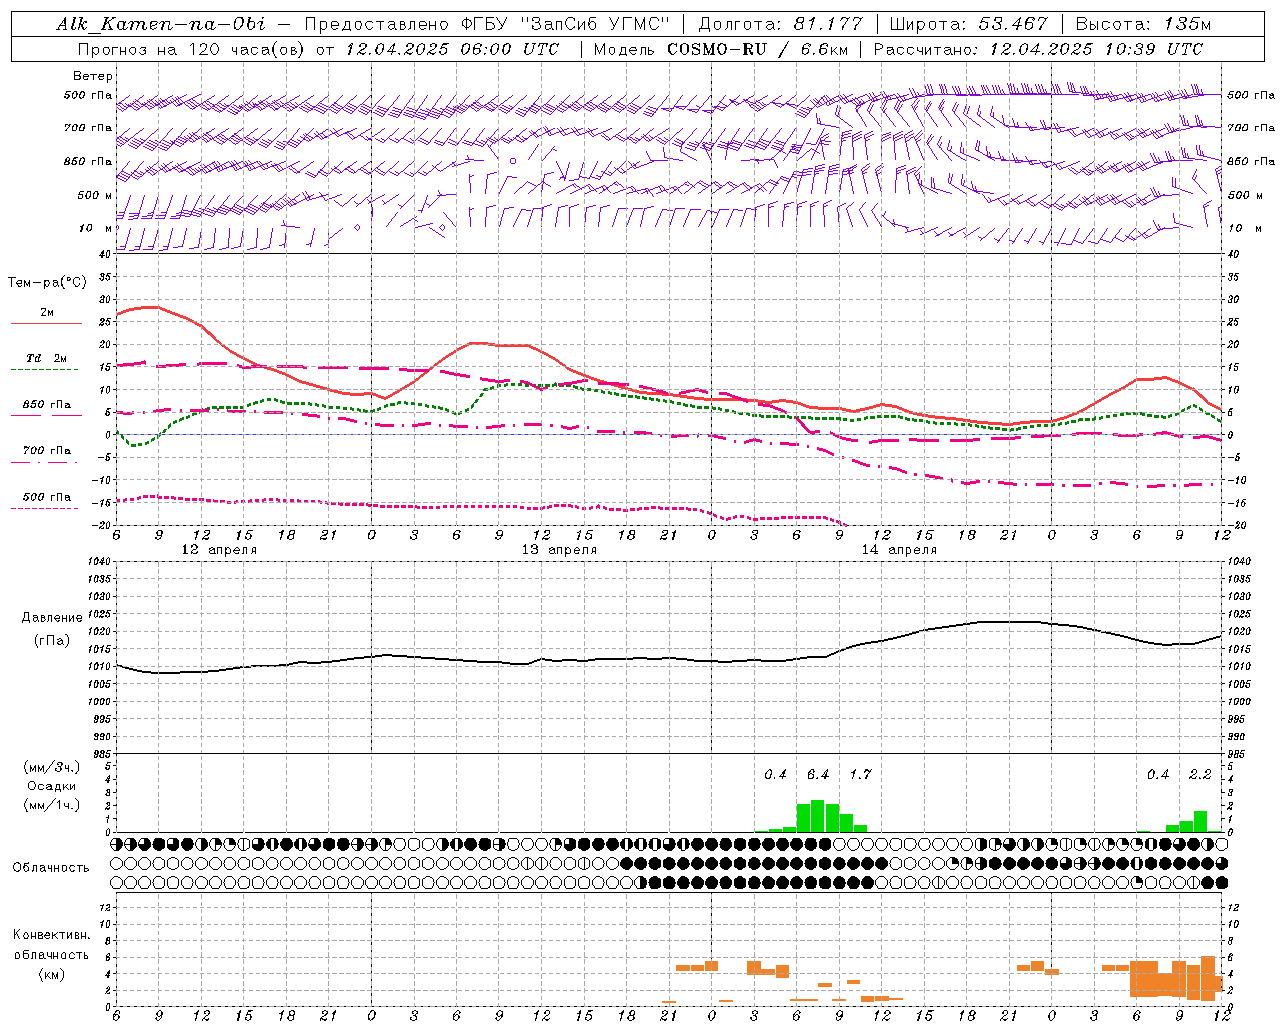Click the Давление pressure panel label
Viewport: 1280px width, 1024px height.
click(x=52, y=618)
